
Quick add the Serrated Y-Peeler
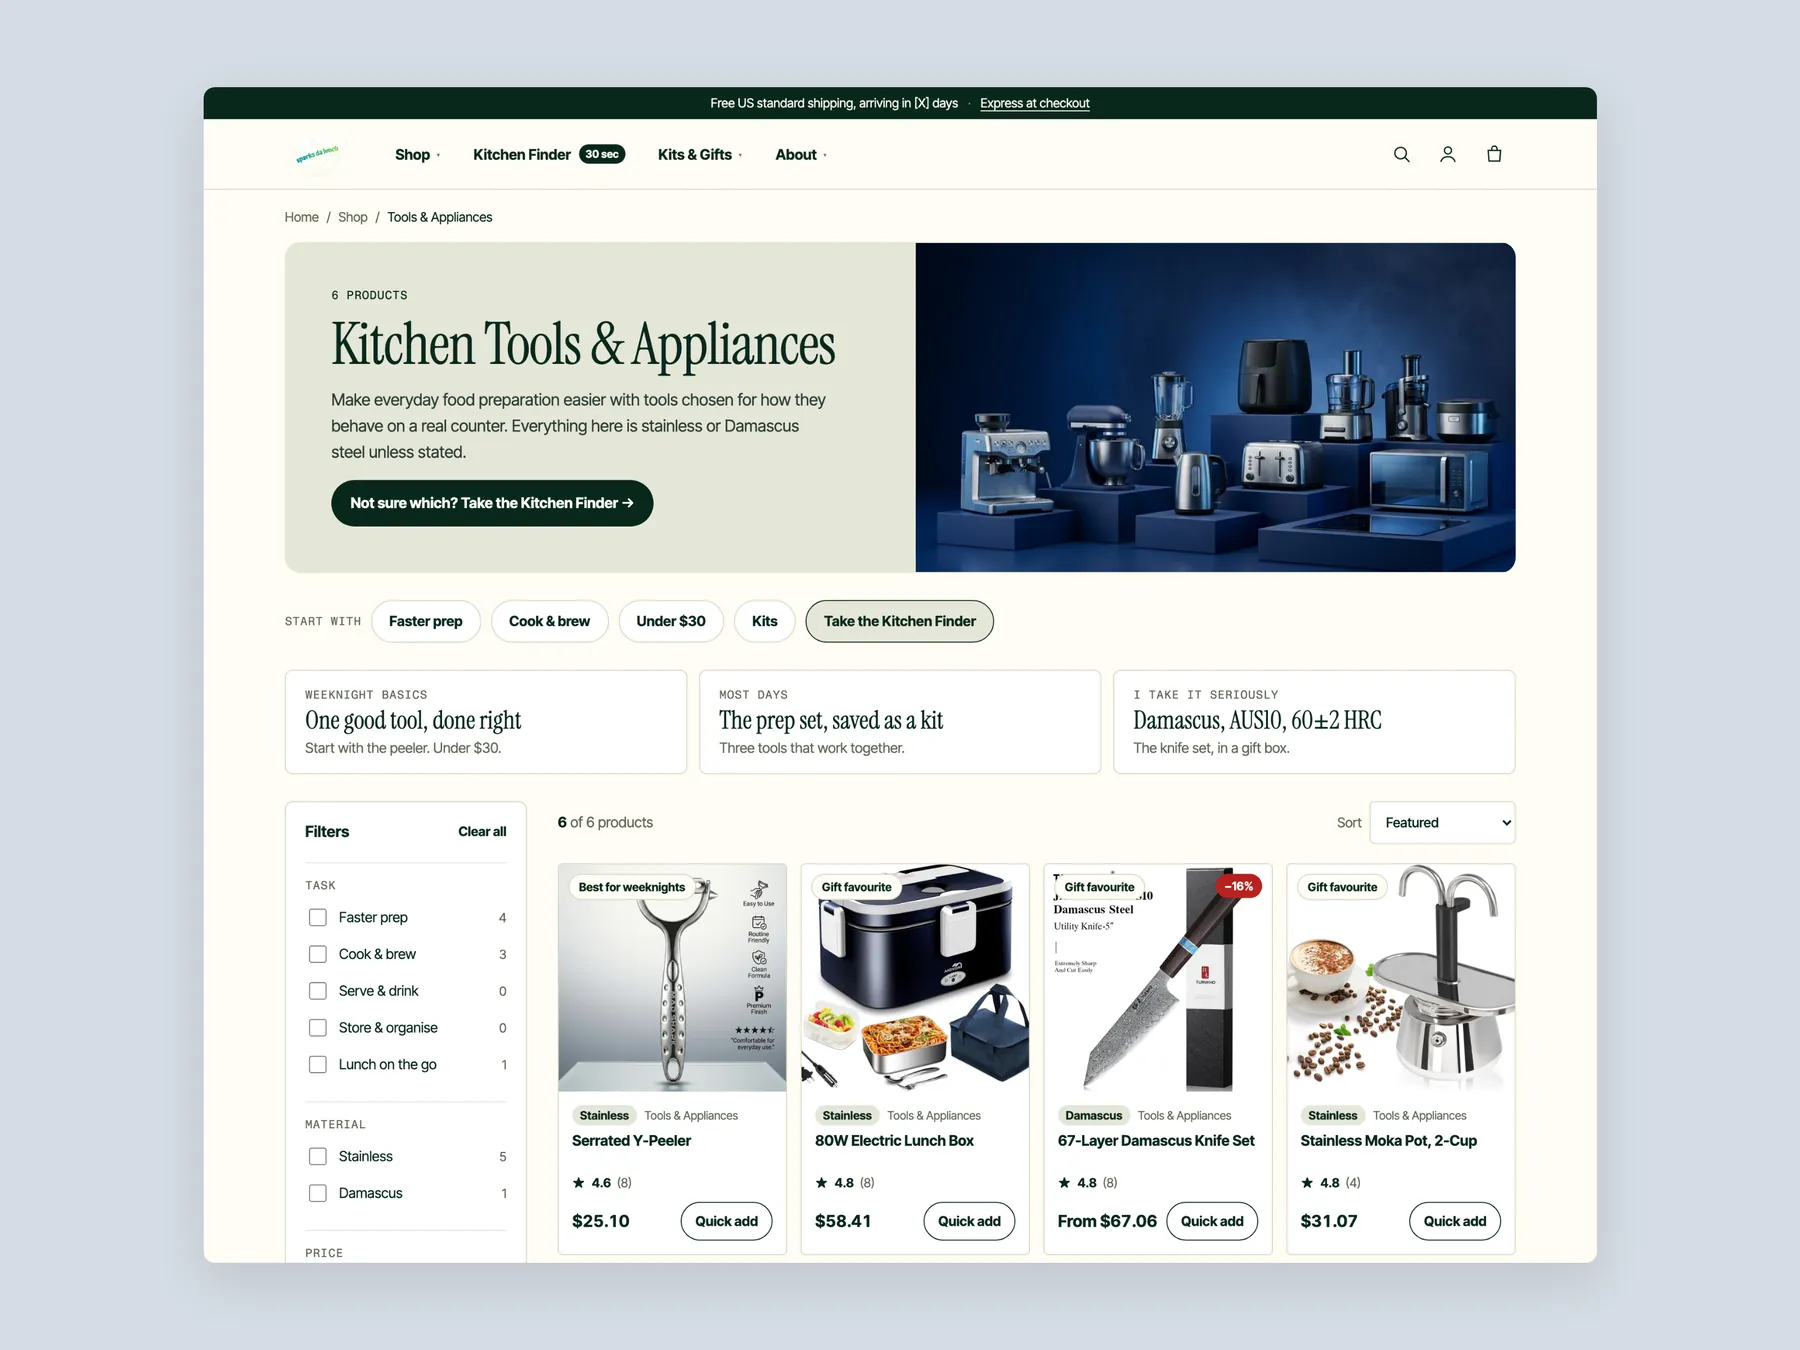pyautogui.click(x=726, y=1221)
